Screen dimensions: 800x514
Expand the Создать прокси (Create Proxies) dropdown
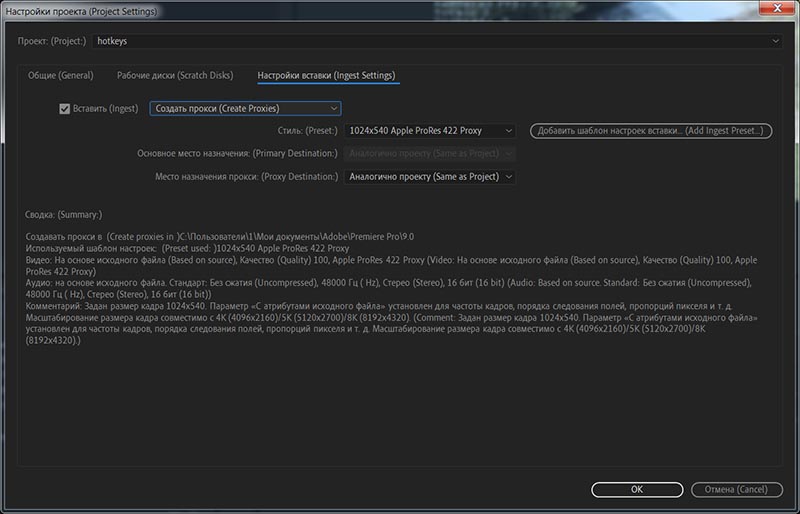pyautogui.click(x=245, y=108)
